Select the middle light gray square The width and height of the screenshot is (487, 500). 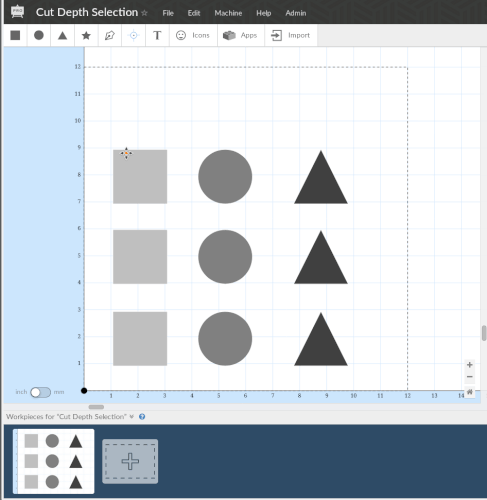(x=140, y=257)
